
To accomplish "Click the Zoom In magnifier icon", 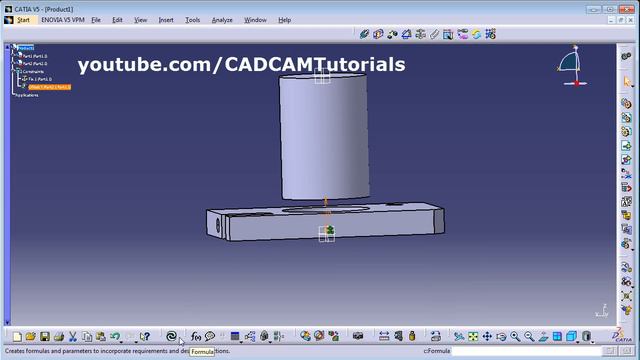I will pos(515,336).
